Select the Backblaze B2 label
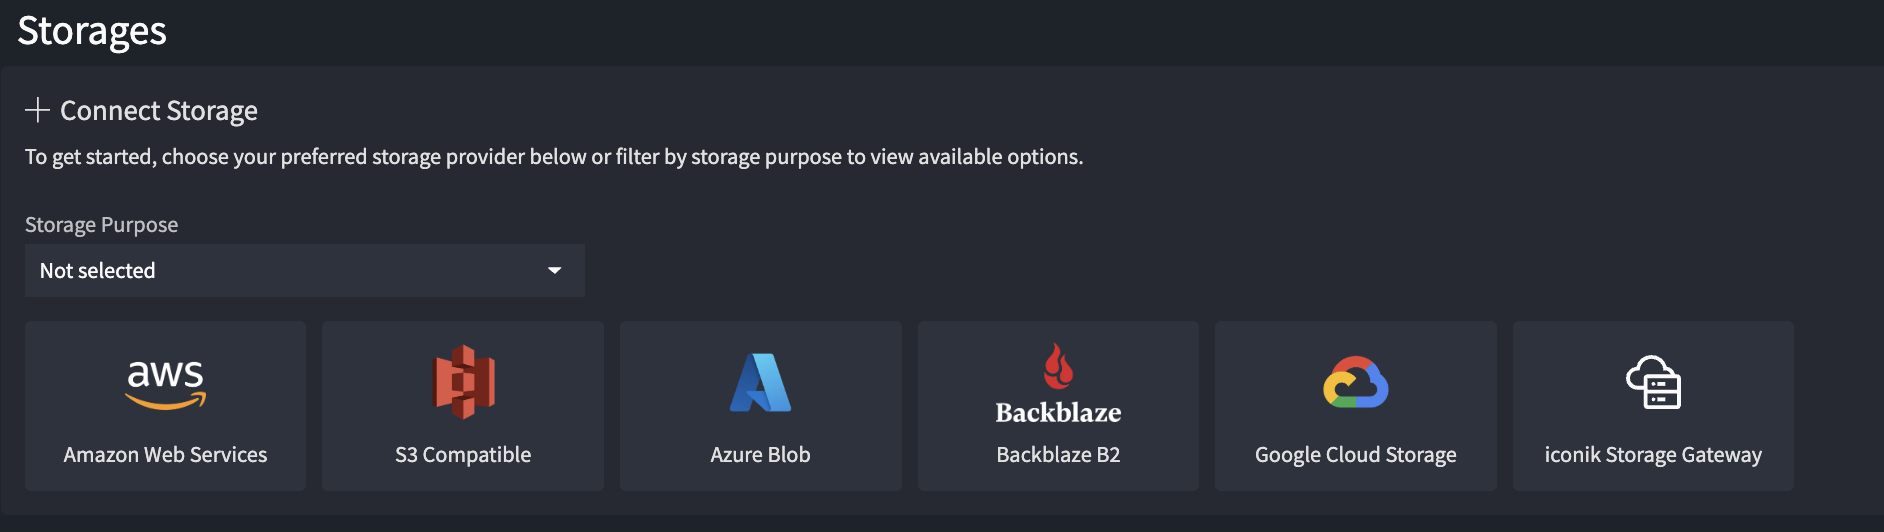This screenshot has height=532, width=1884. 1058,455
